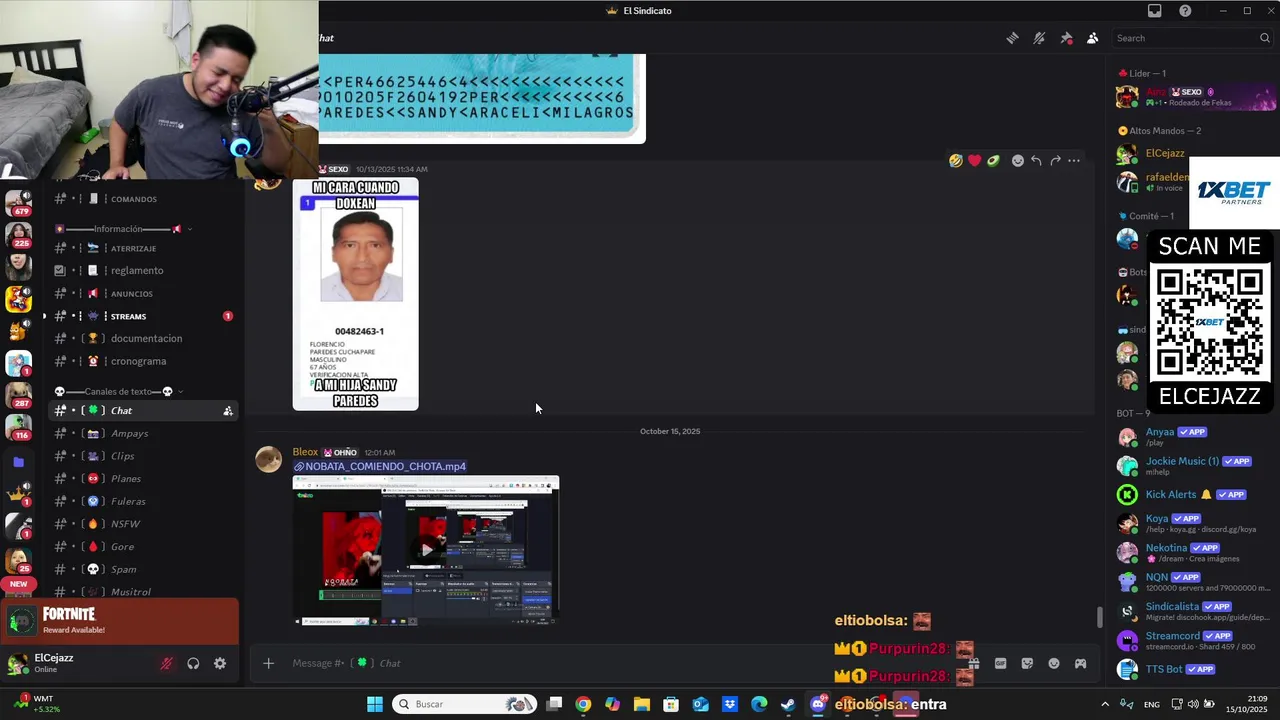The width and height of the screenshot is (1280, 720).
Task: Open notification settings bell-slash icon
Action: (1039, 38)
